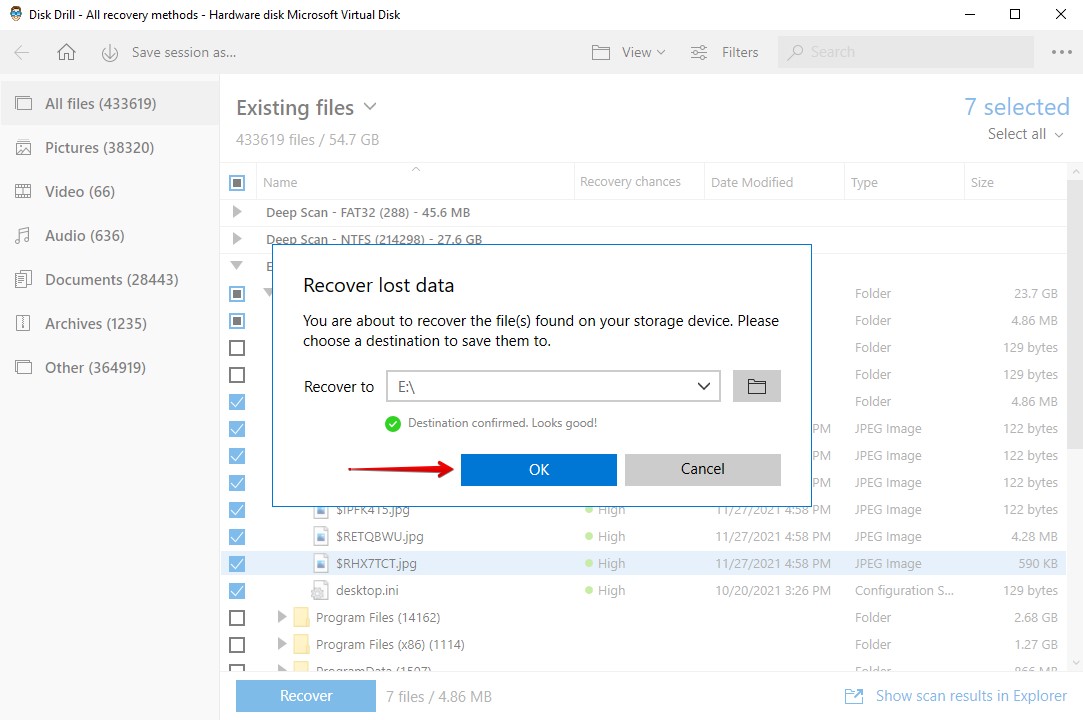Select Documents (28443) category
Screen dimensions: 1083x720
point(110,280)
